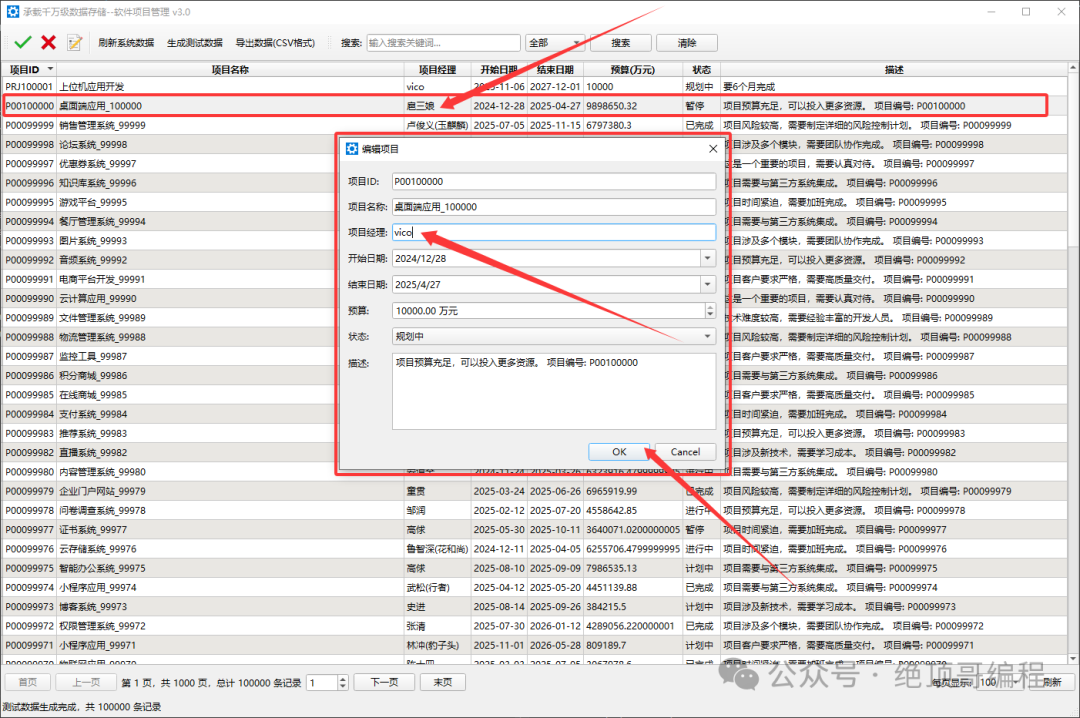Click the 项目名称 field in dialog
The height and width of the screenshot is (718, 1080).
click(x=554, y=207)
